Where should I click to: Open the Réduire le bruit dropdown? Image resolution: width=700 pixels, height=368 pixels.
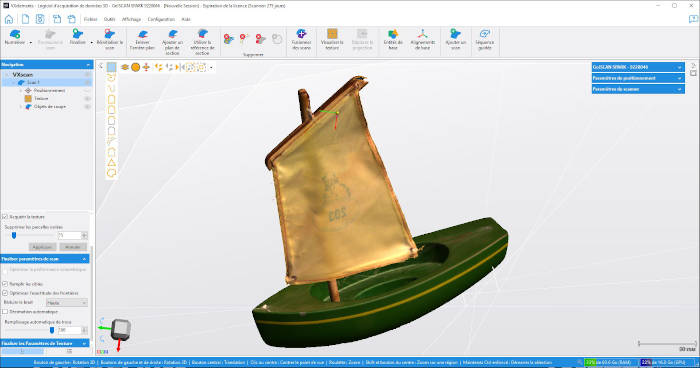click(x=67, y=303)
